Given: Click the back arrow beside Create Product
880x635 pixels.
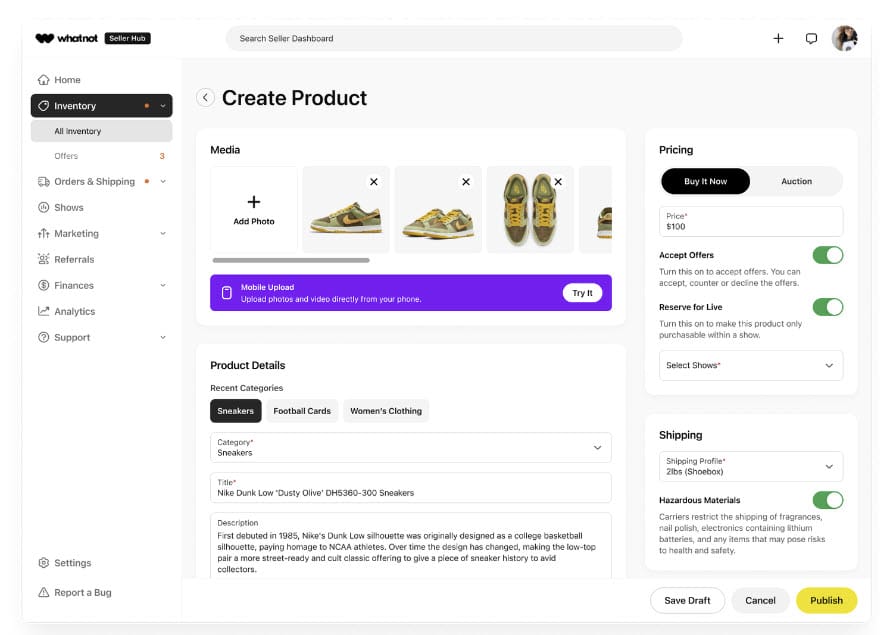Looking at the screenshot, I should (x=205, y=97).
